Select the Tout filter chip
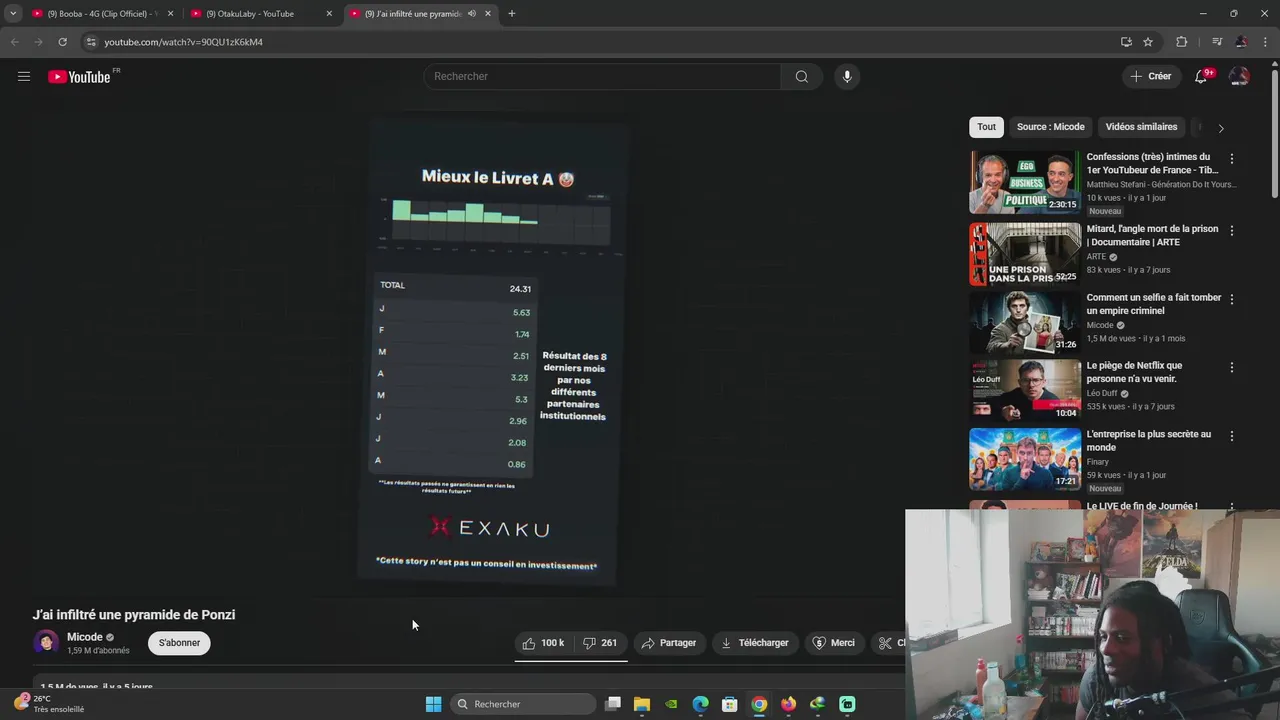The width and height of the screenshot is (1280, 720). click(987, 127)
